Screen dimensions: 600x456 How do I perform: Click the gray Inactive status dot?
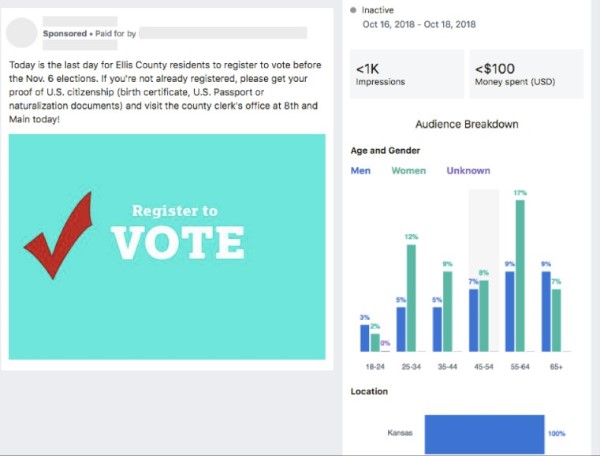pyautogui.click(x=353, y=10)
